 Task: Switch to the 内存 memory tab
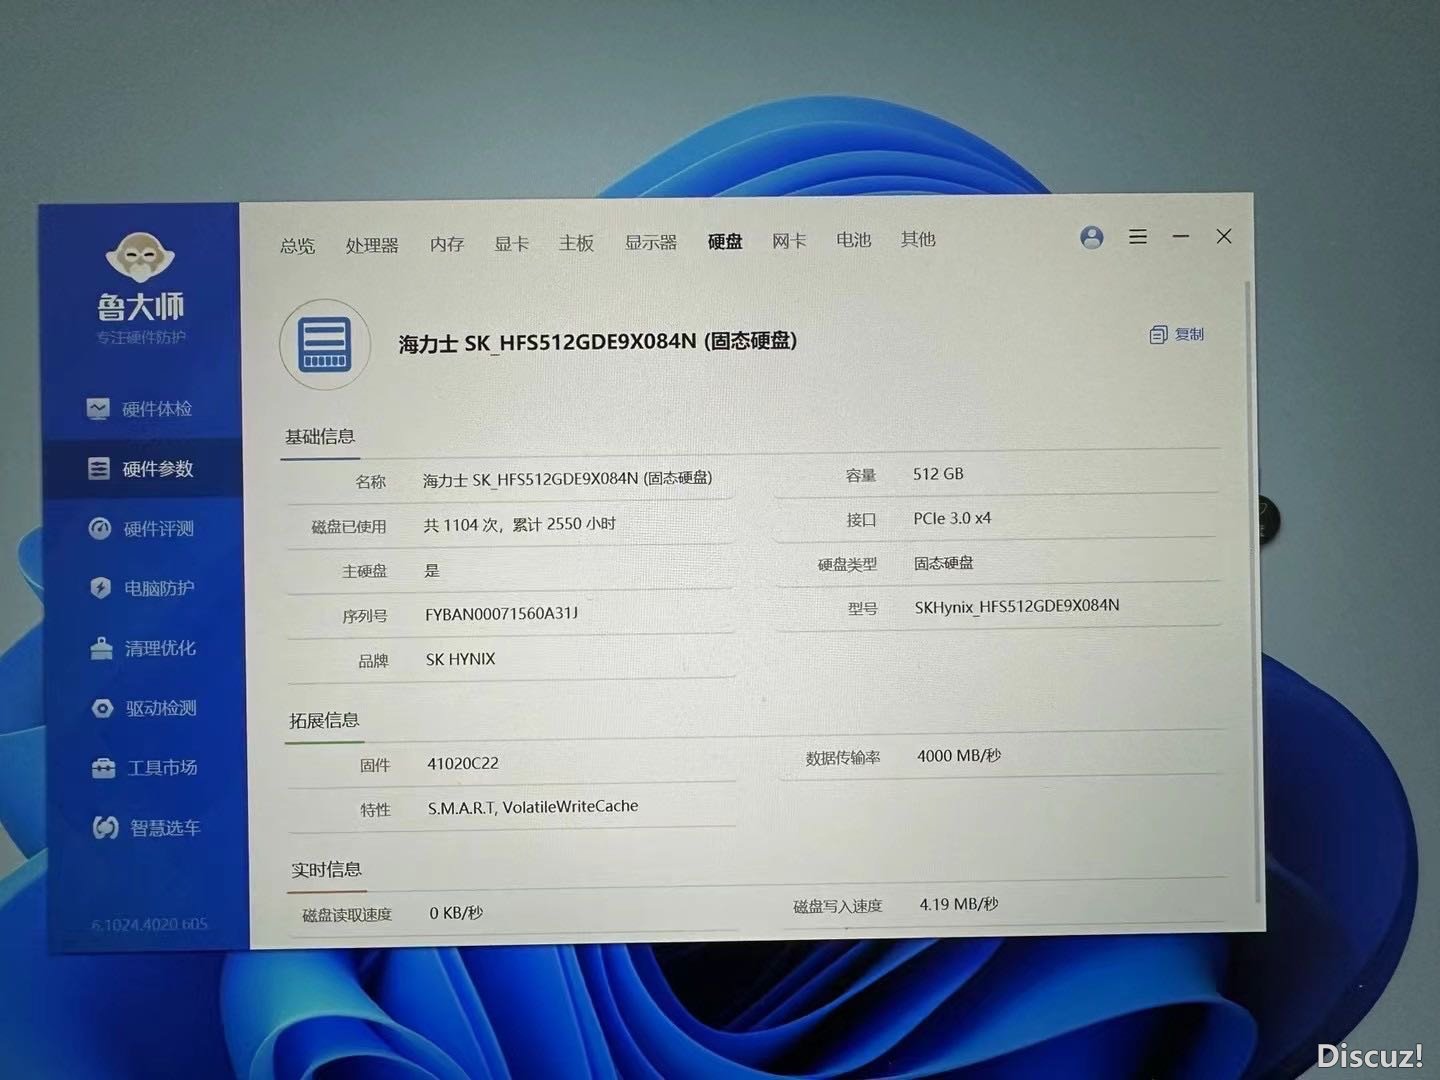[447, 244]
